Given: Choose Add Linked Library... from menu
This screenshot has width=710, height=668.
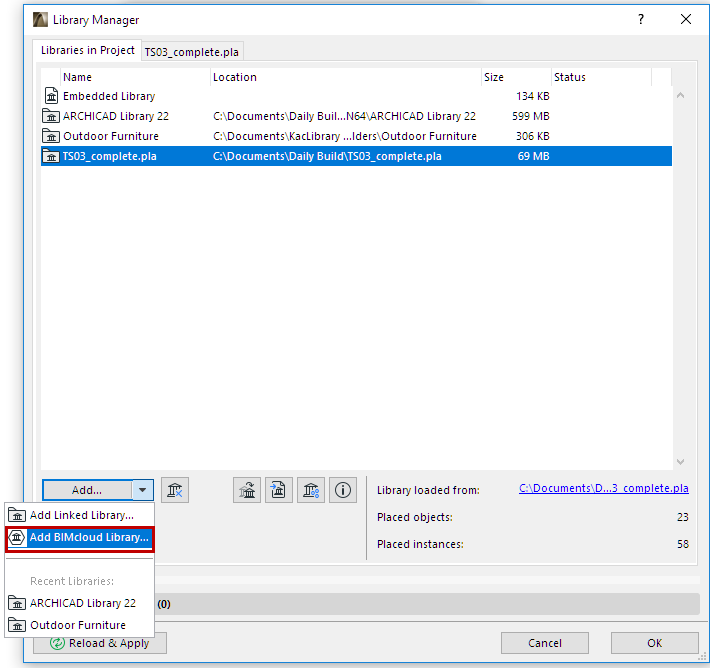Looking at the screenshot, I should pyautogui.click(x=80, y=515).
